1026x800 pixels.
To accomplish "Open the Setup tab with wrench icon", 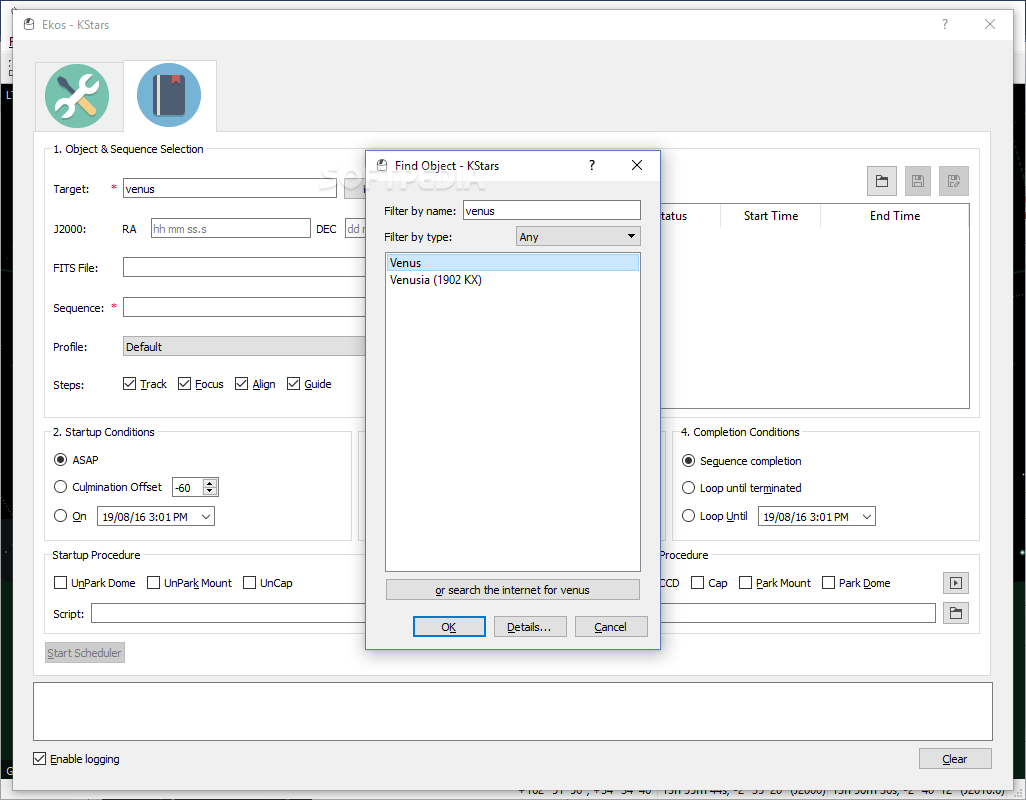I will click(x=77, y=96).
